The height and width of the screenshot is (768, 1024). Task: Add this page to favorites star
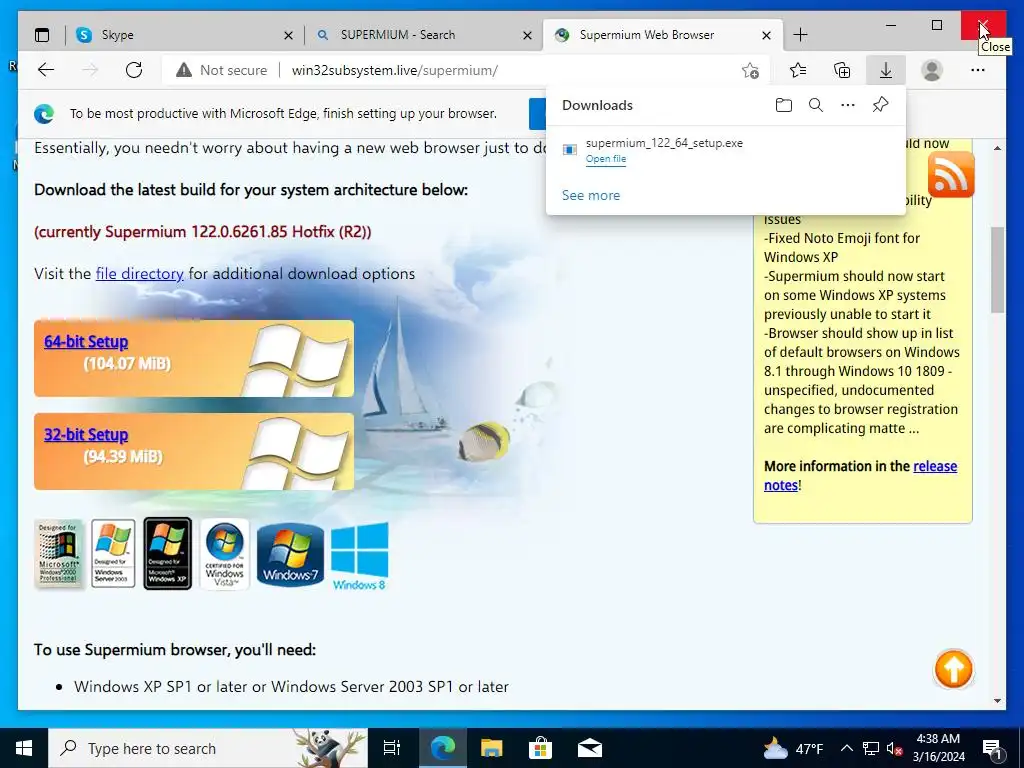[750, 70]
